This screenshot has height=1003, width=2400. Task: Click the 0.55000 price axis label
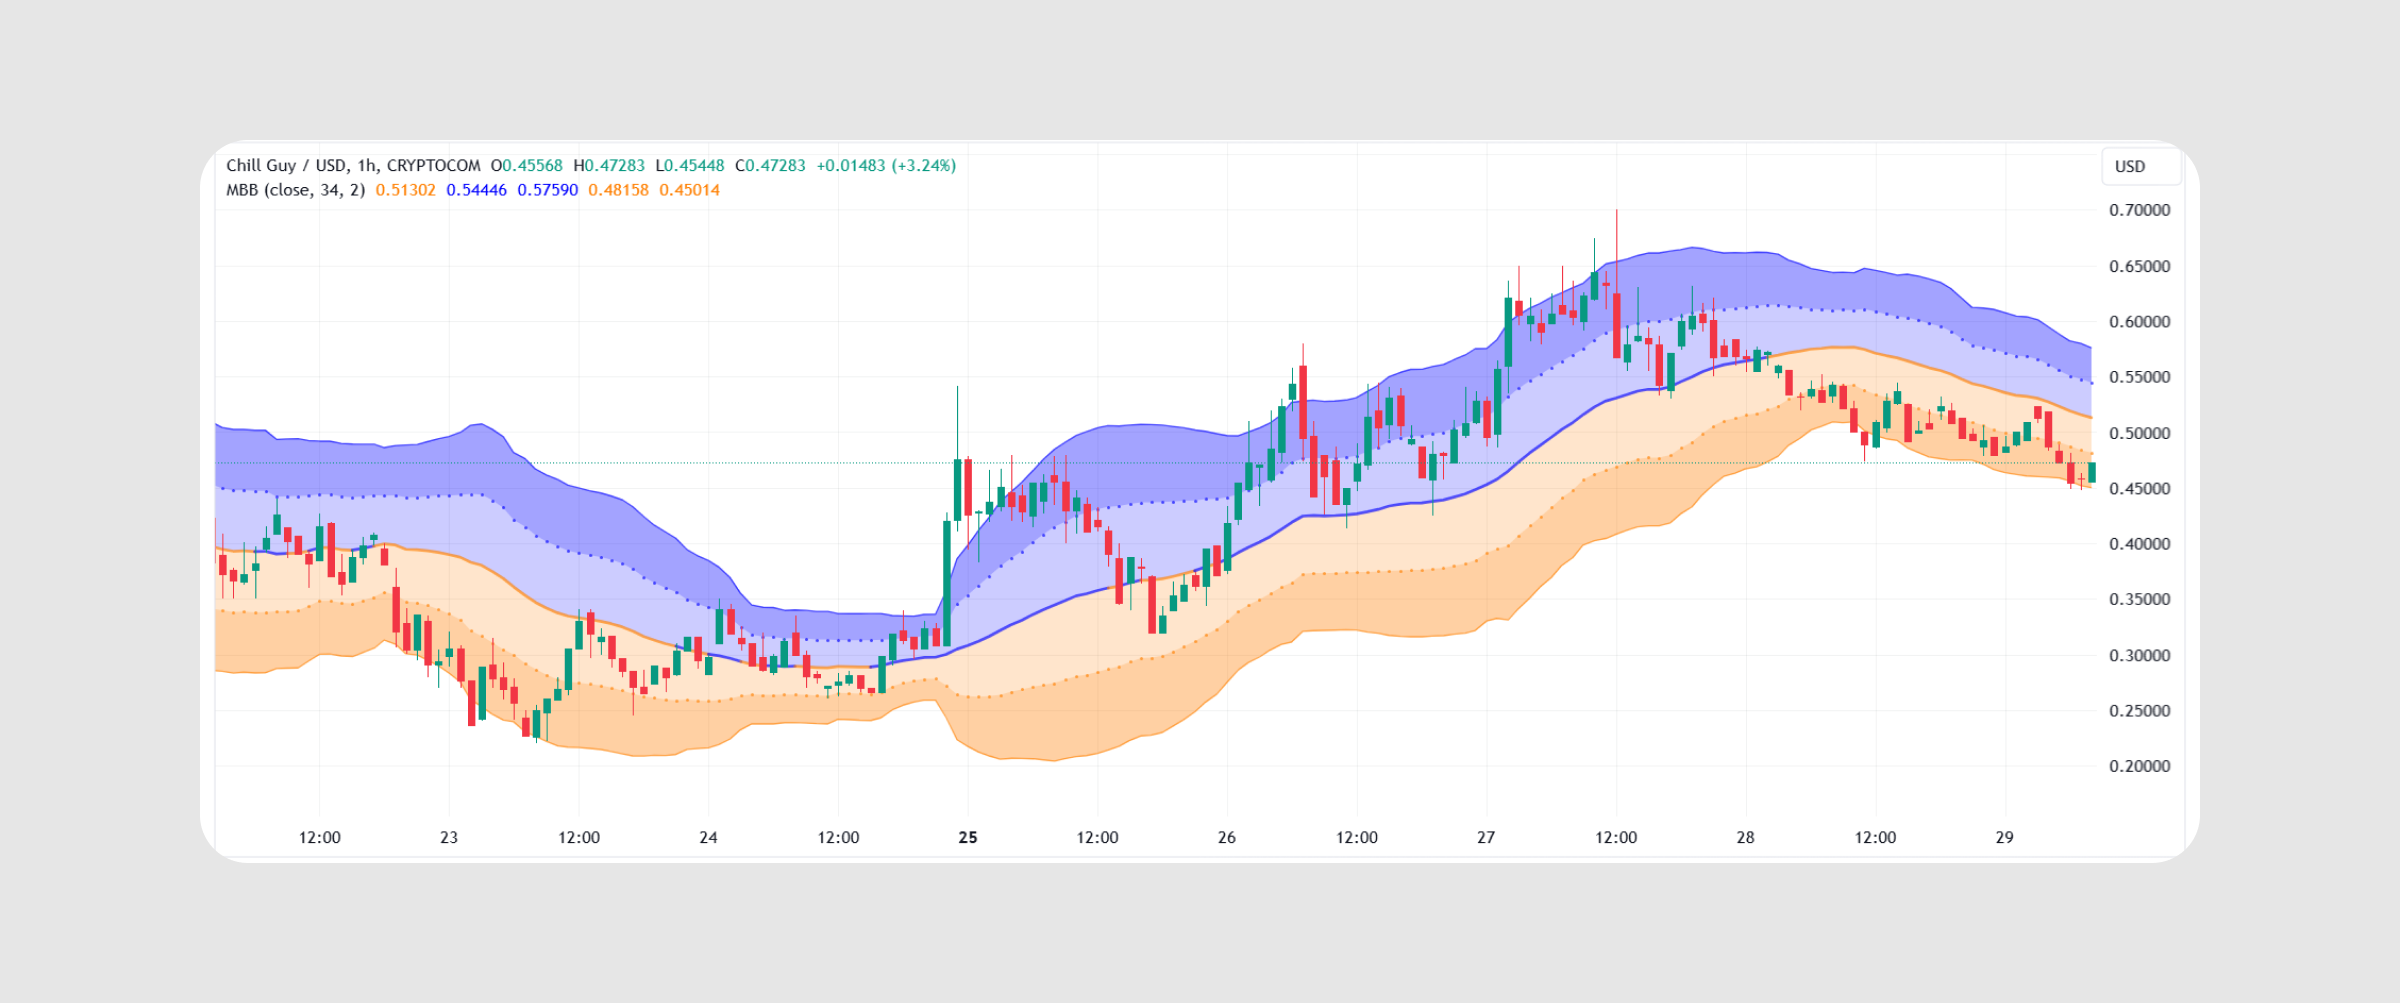[x=2140, y=377]
